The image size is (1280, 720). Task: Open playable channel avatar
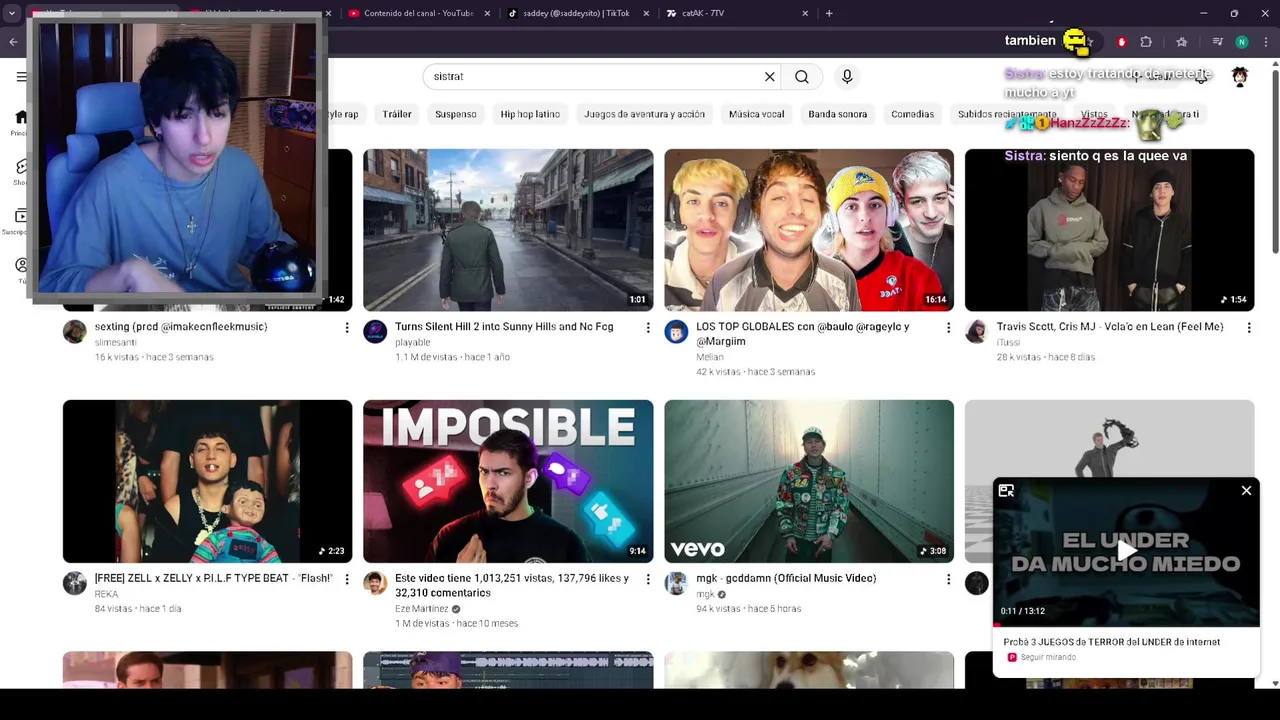[375, 332]
